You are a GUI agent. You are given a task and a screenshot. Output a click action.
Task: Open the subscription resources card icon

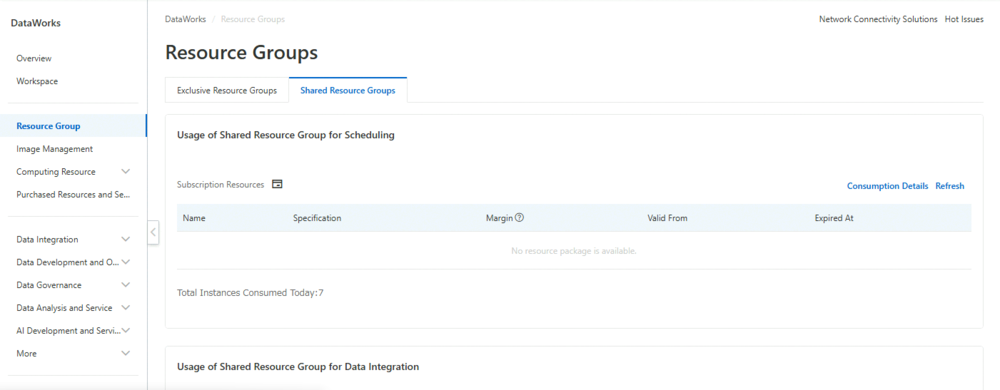pyautogui.click(x=277, y=184)
